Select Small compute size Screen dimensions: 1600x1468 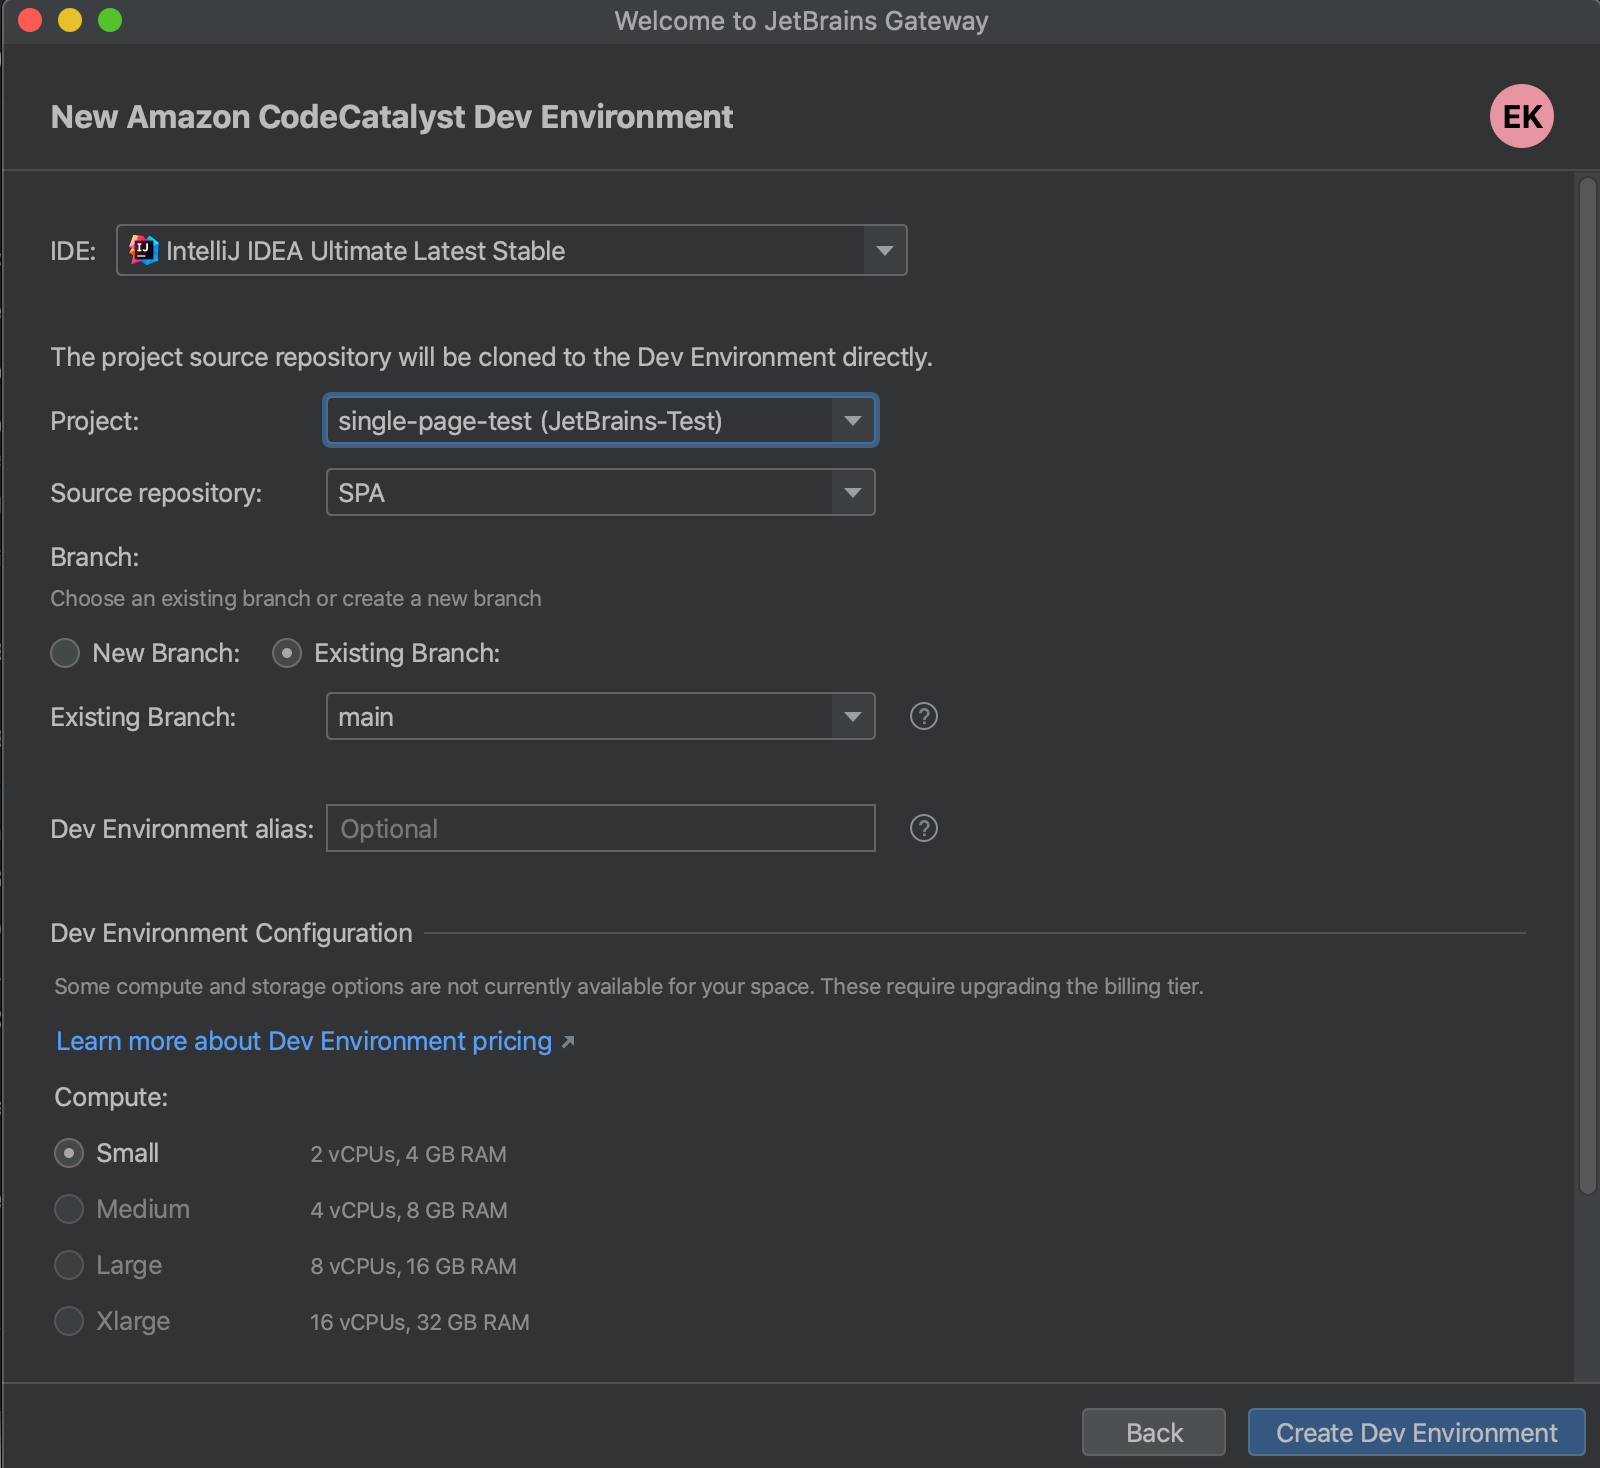coord(68,1153)
